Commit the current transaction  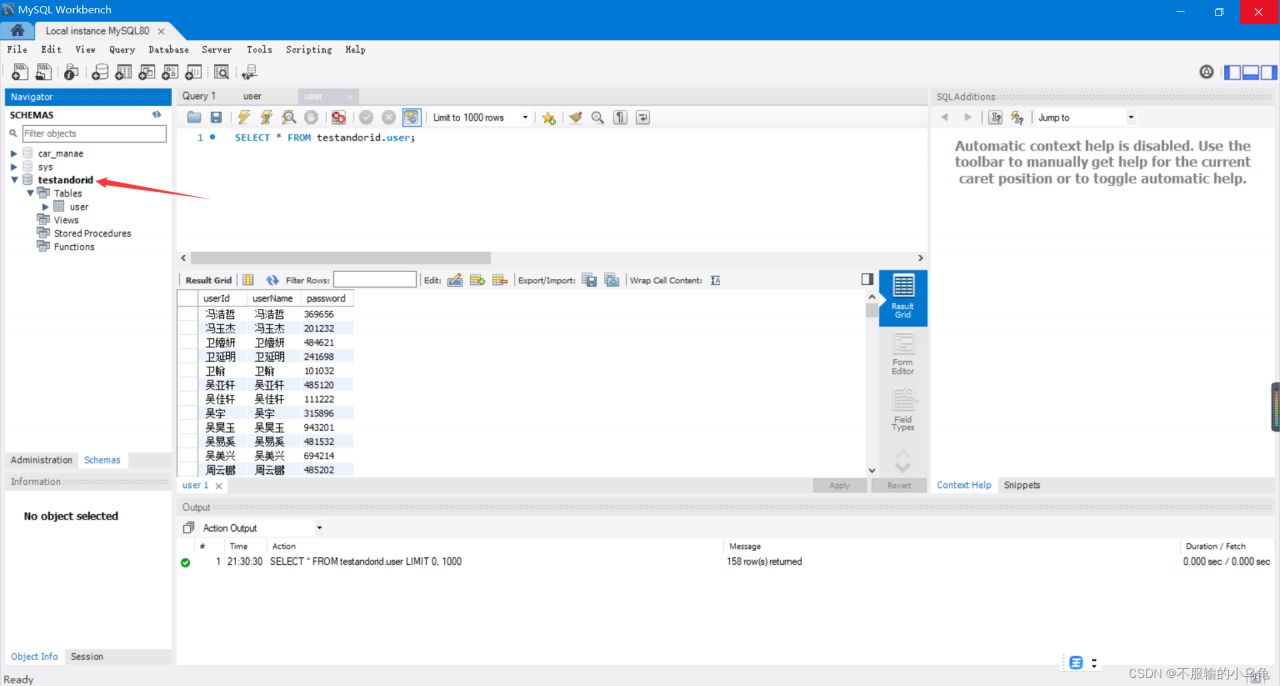(366, 118)
